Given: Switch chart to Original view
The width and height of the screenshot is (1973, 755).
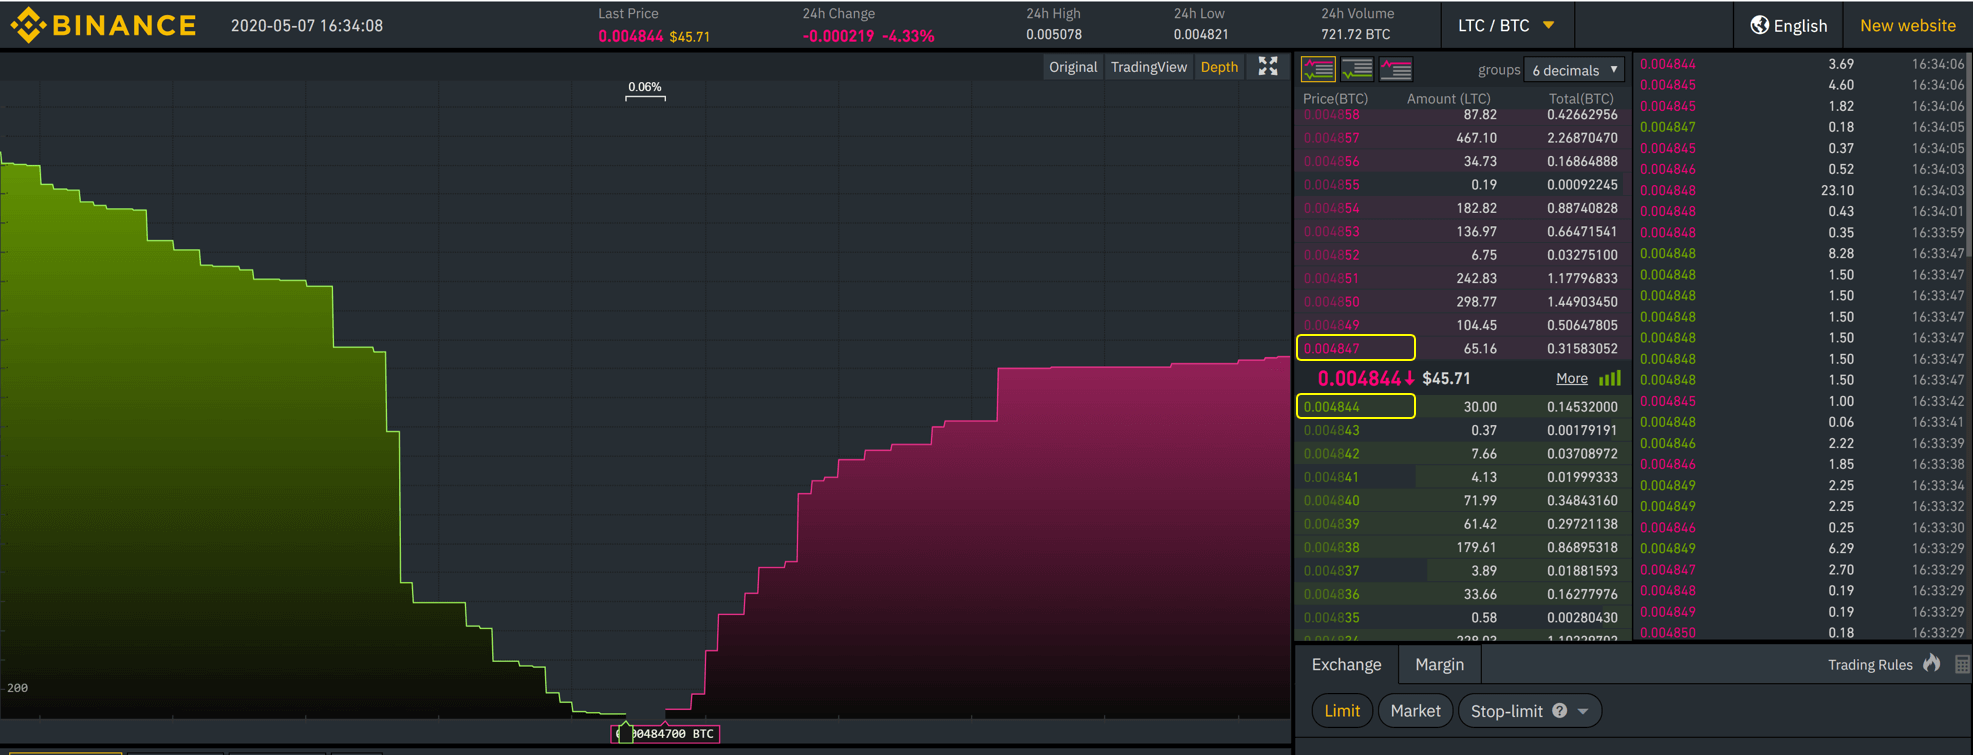Looking at the screenshot, I should (x=1073, y=67).
